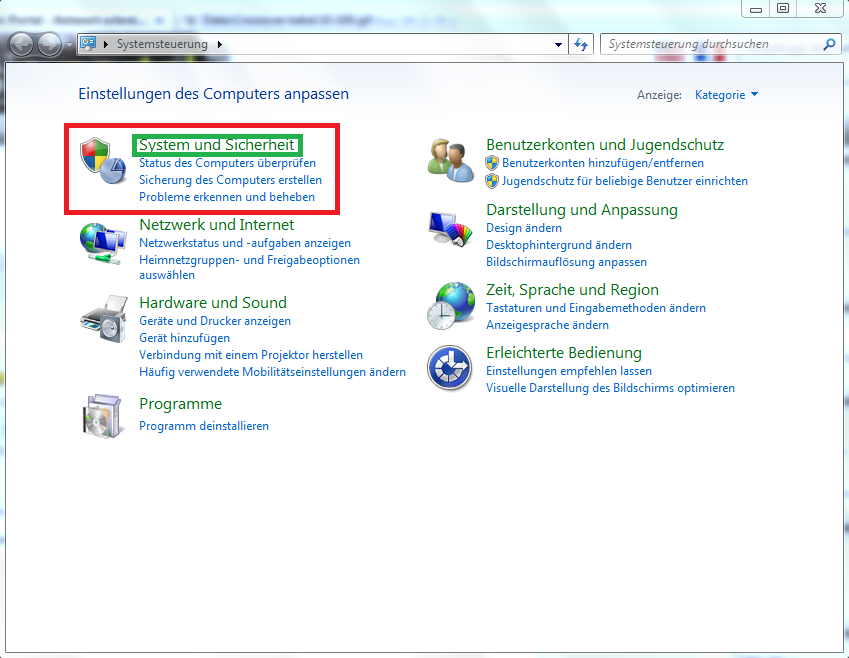
Task: Select the Programme disc box icon
Action: (103, 414)
